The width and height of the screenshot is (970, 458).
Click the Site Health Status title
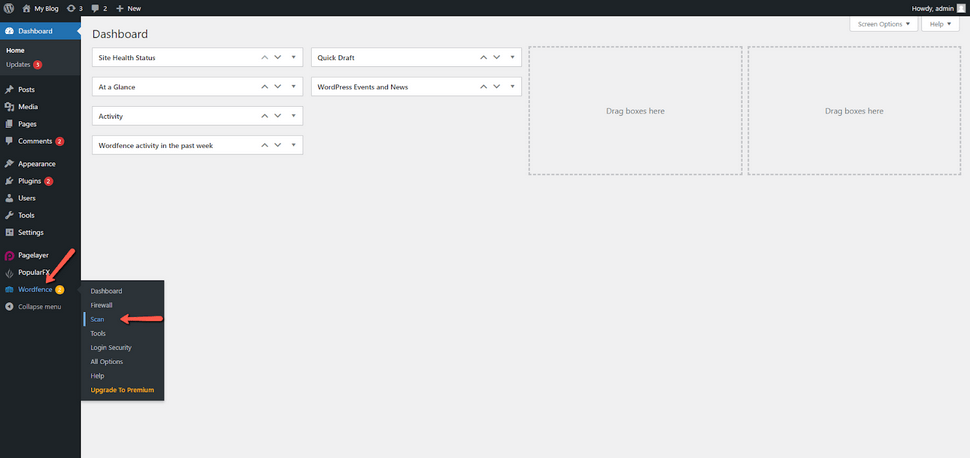[127, 58]
